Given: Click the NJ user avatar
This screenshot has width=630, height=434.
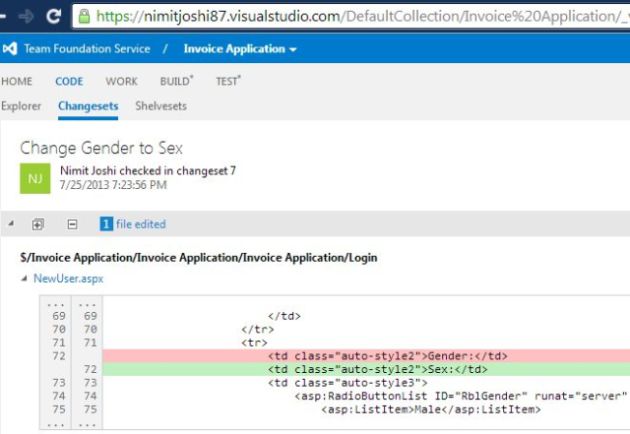Looking at the screenshot, I should click(35, 178).
